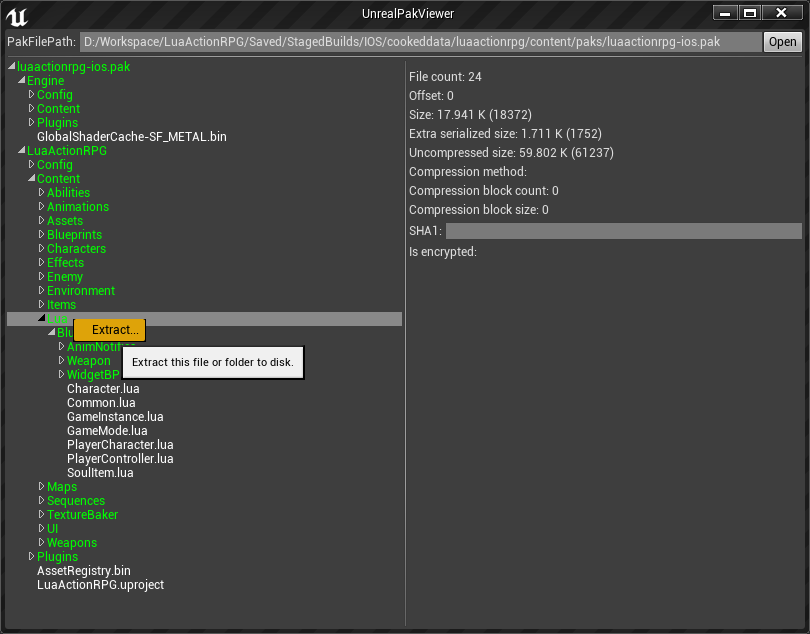
Task: Expand the Environment folder arrow
Action: pyautogui.click(x=42, y=290)
